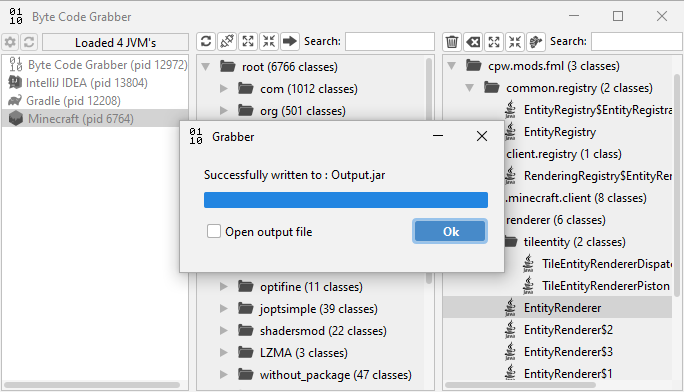Click the right arrow add-to-selection icon
This screenshot has width=684, height=392.
pyautogui.click(x=290, y=41)
